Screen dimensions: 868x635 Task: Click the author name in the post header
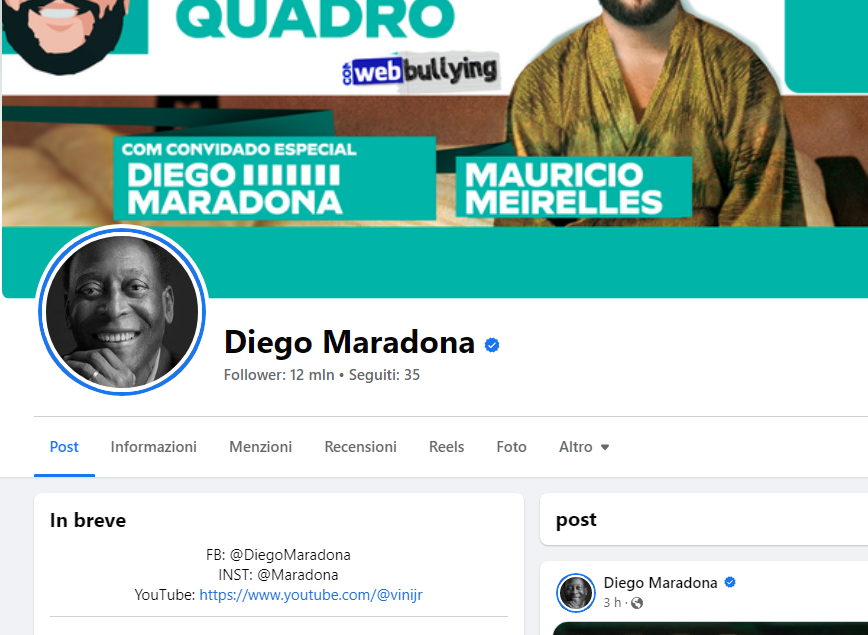coord(660,582)
